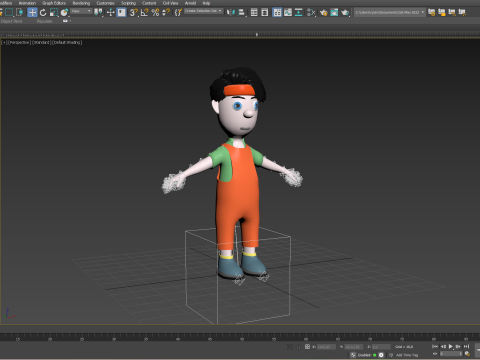Open Schematic View icon
Screen dimensions: 480x360
pyautogui.click(x=299, y=12)
